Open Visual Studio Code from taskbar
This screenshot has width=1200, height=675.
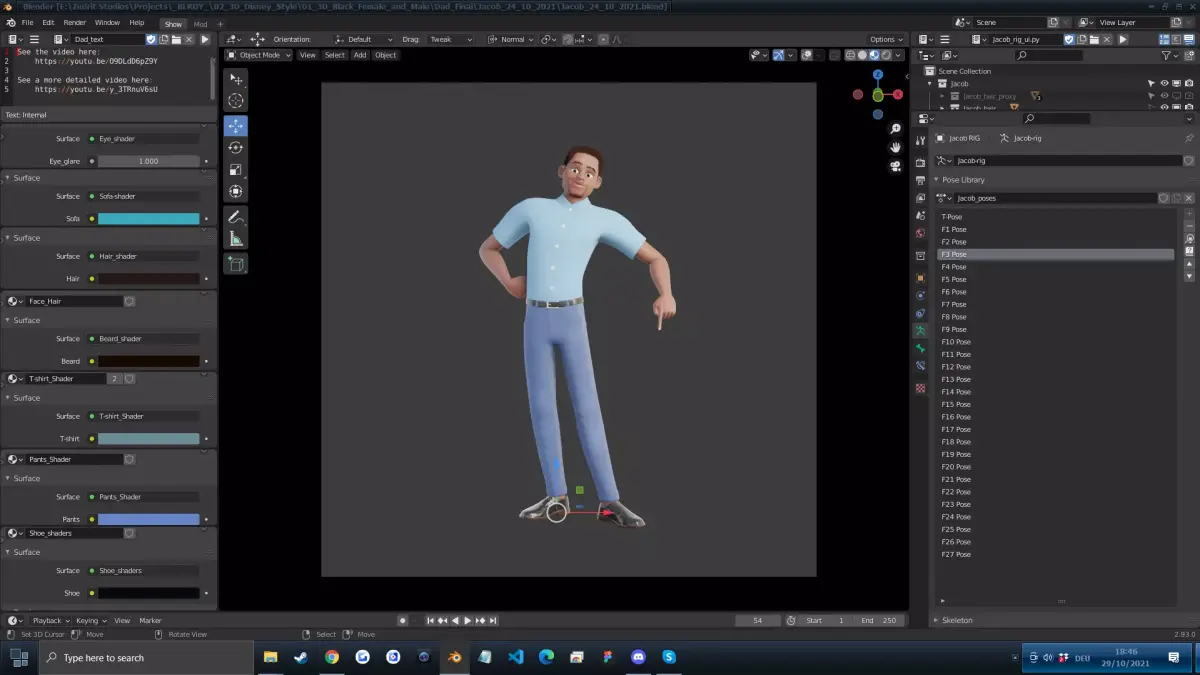coord(516,657)
